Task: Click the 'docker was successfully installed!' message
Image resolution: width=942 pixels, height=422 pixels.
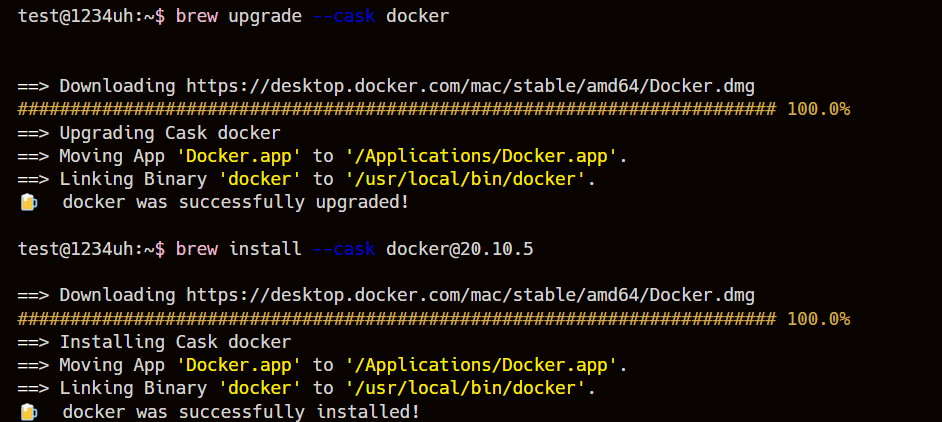Action: pos(241,412)
